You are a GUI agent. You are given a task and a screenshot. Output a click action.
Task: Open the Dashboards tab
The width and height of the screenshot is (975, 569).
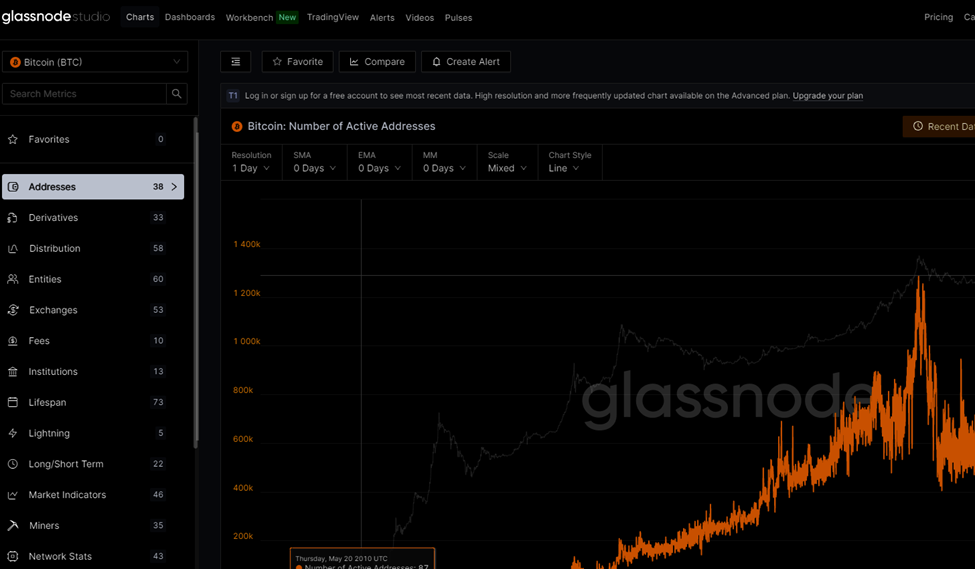tap(190, 17)
